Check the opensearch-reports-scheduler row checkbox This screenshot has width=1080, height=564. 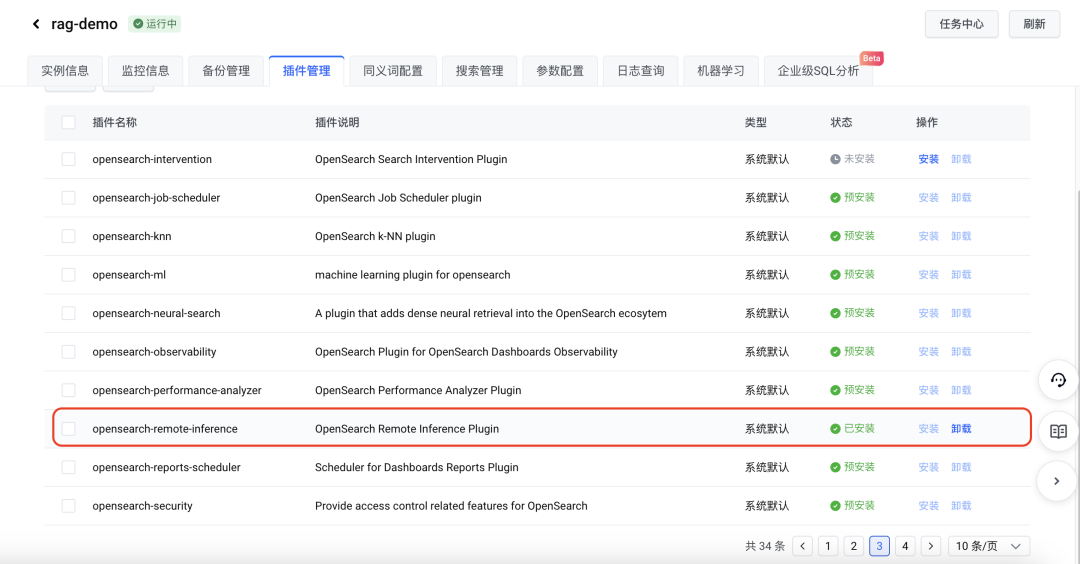click(68, 468)
